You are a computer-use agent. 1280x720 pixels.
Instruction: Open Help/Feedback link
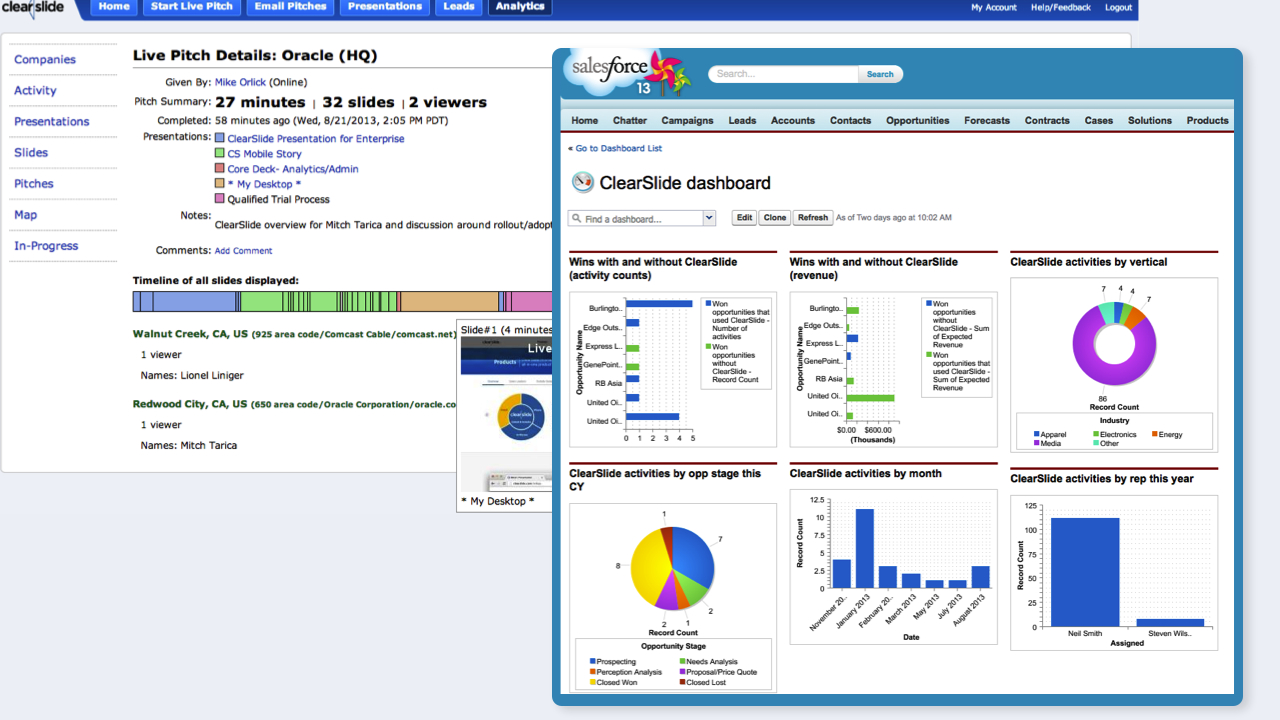click(x=1061, y=7)
